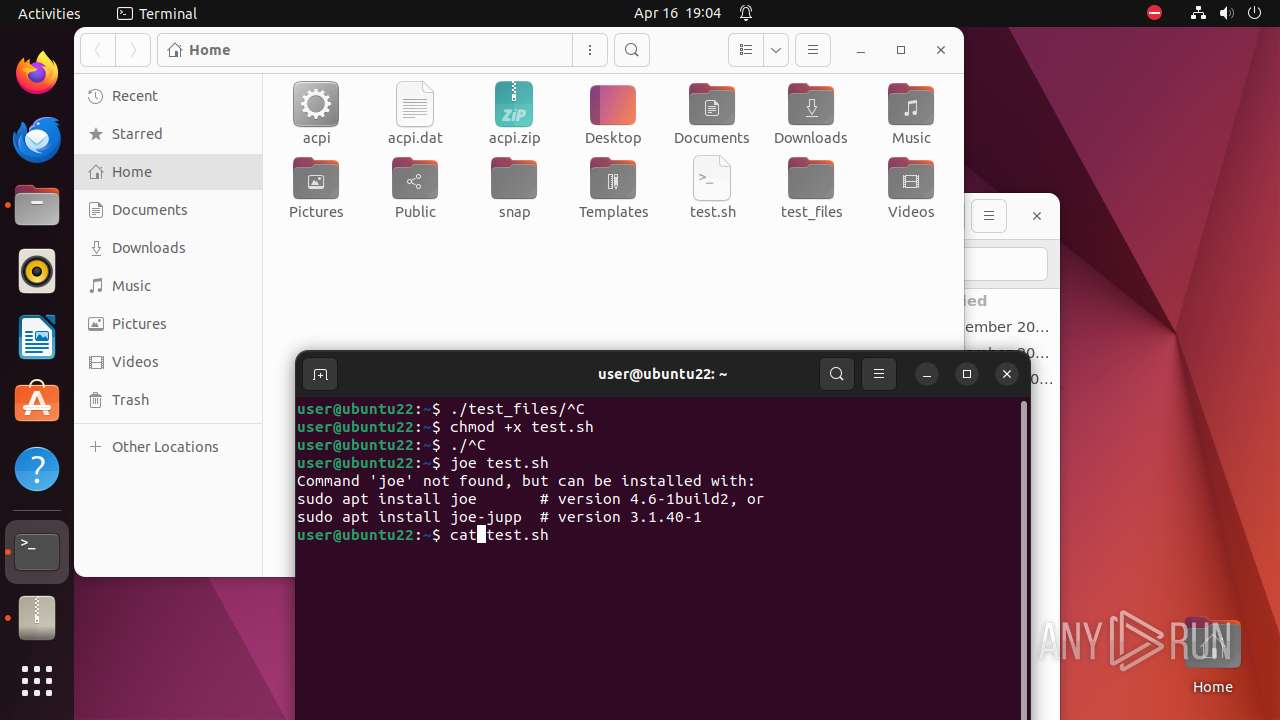Open the clock and calendar panel
The height and width of the screenshot is (720, 1280).
pyautogui.click(x=677, y=13)
